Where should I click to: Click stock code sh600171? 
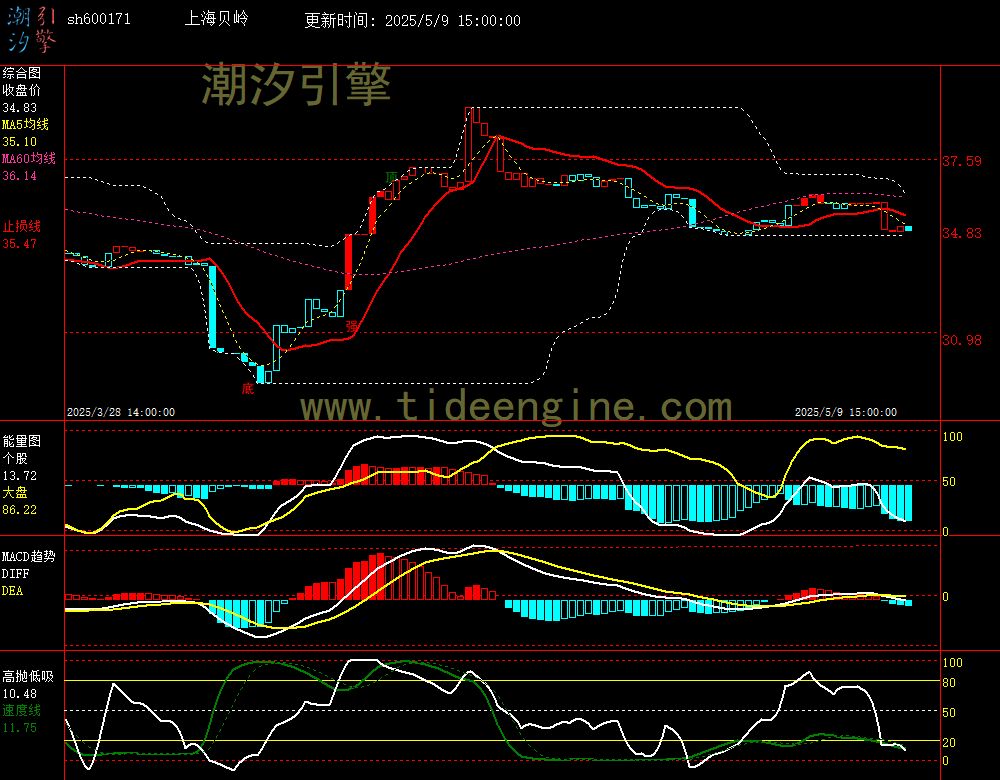[x=99, y=19]
